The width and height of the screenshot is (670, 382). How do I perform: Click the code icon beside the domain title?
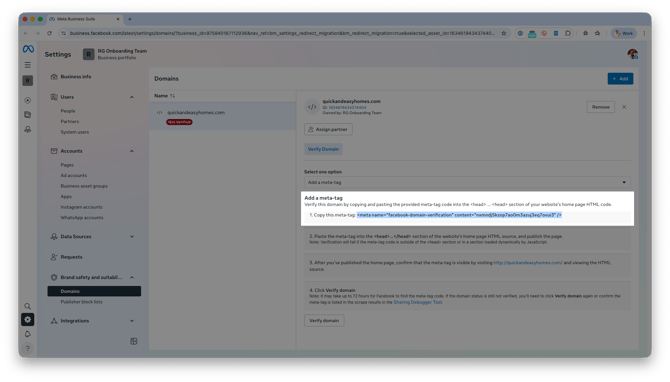[x=312, y=107]
